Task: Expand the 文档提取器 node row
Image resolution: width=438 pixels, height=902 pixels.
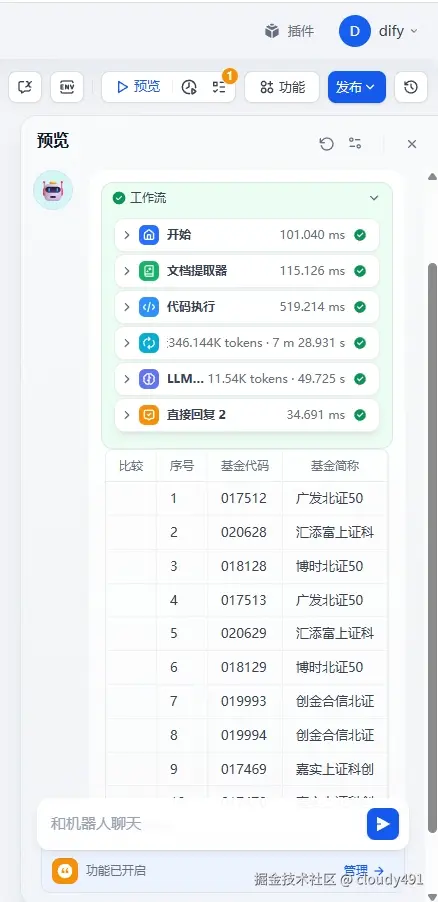Action: click(247, 271)
